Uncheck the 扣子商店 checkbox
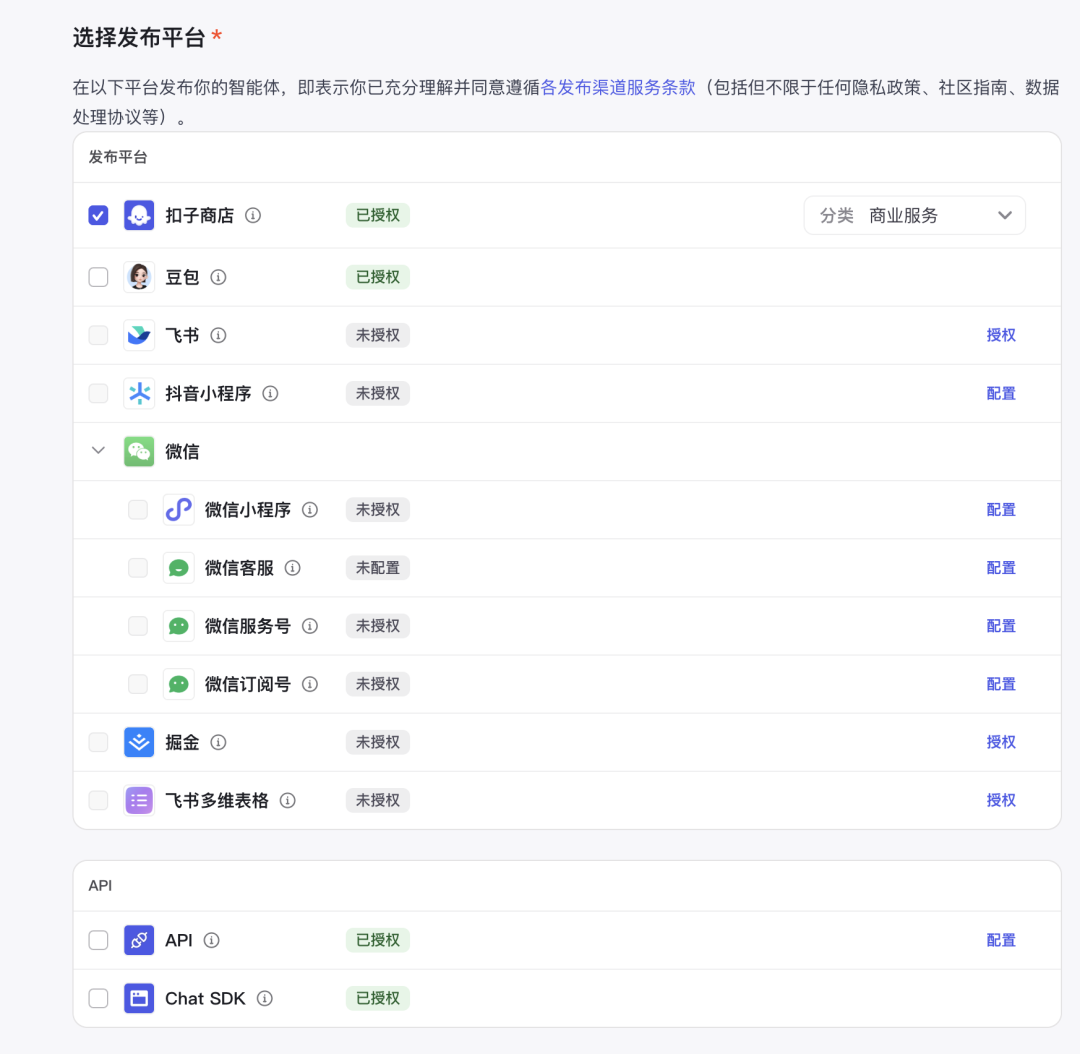The height and width of the screenshot is (1054, 1080). [x=98, y=216]
